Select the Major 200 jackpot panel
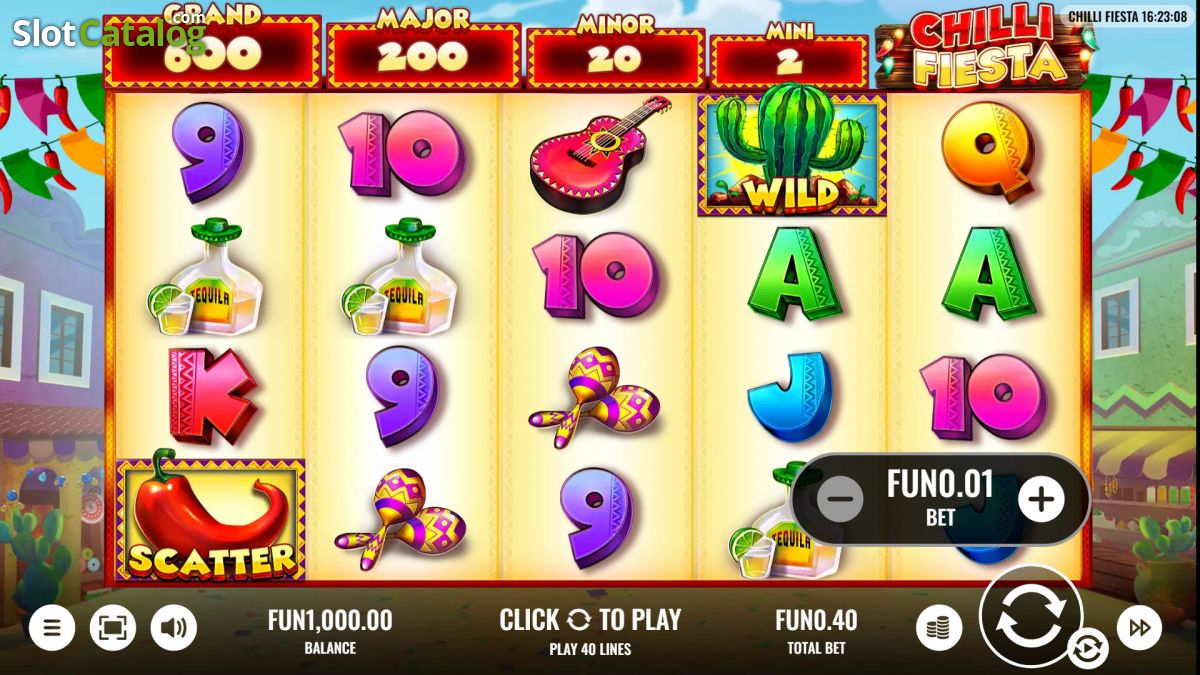Image resolution: width=1200 pixels, height=675 pixels. coord(423,52)
